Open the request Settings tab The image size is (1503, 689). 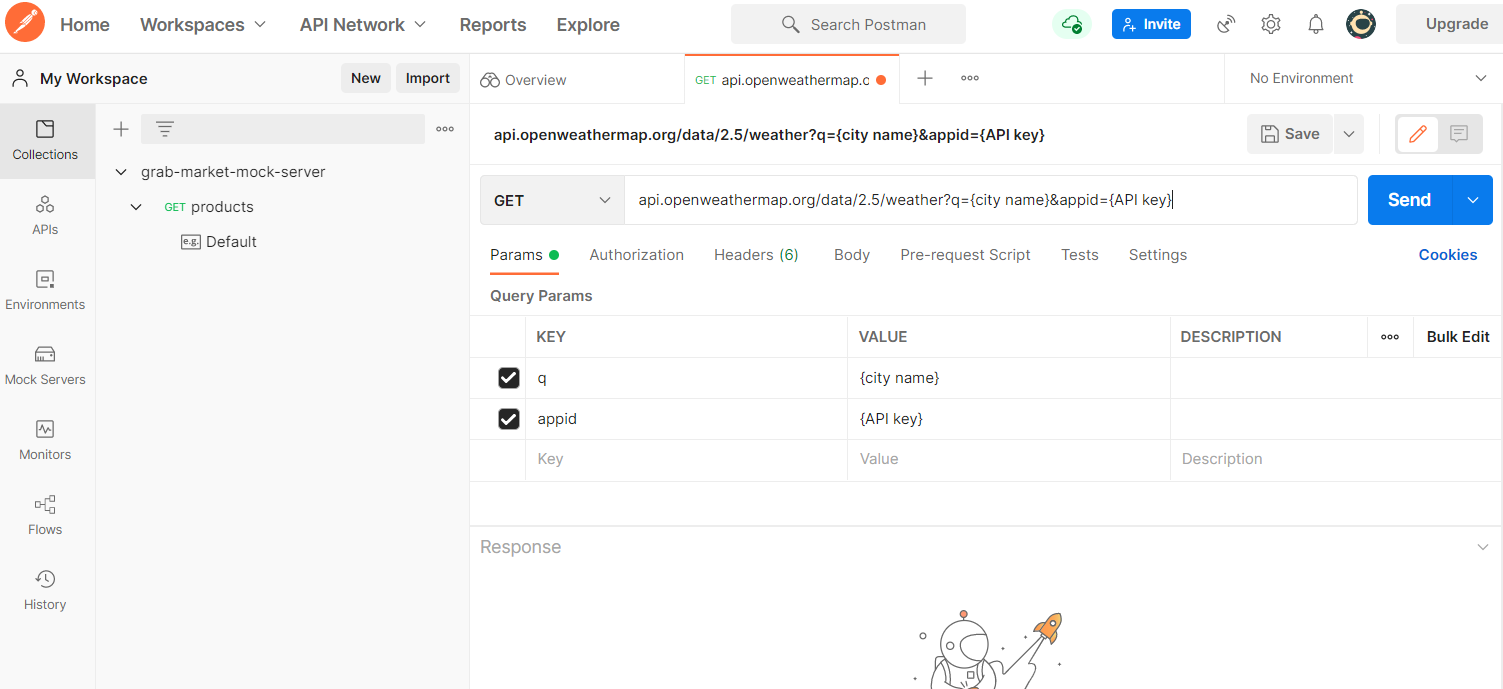click(1158, 255)
